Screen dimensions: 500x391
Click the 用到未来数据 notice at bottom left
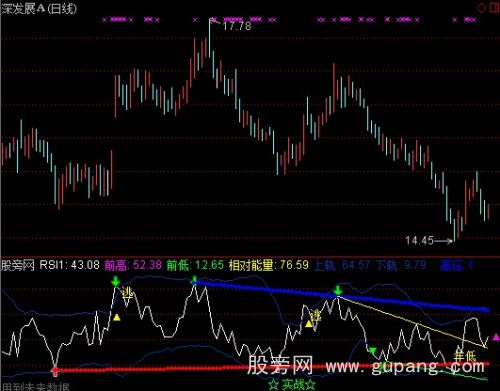35,387
